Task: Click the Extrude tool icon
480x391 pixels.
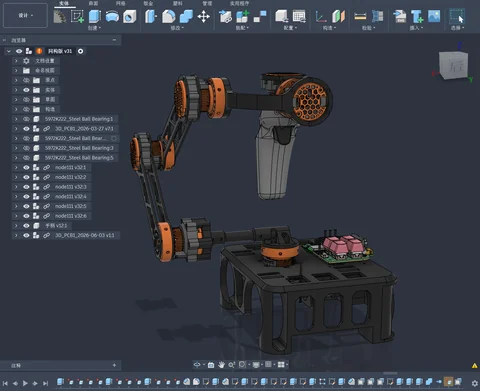Action: pos(95,16)
